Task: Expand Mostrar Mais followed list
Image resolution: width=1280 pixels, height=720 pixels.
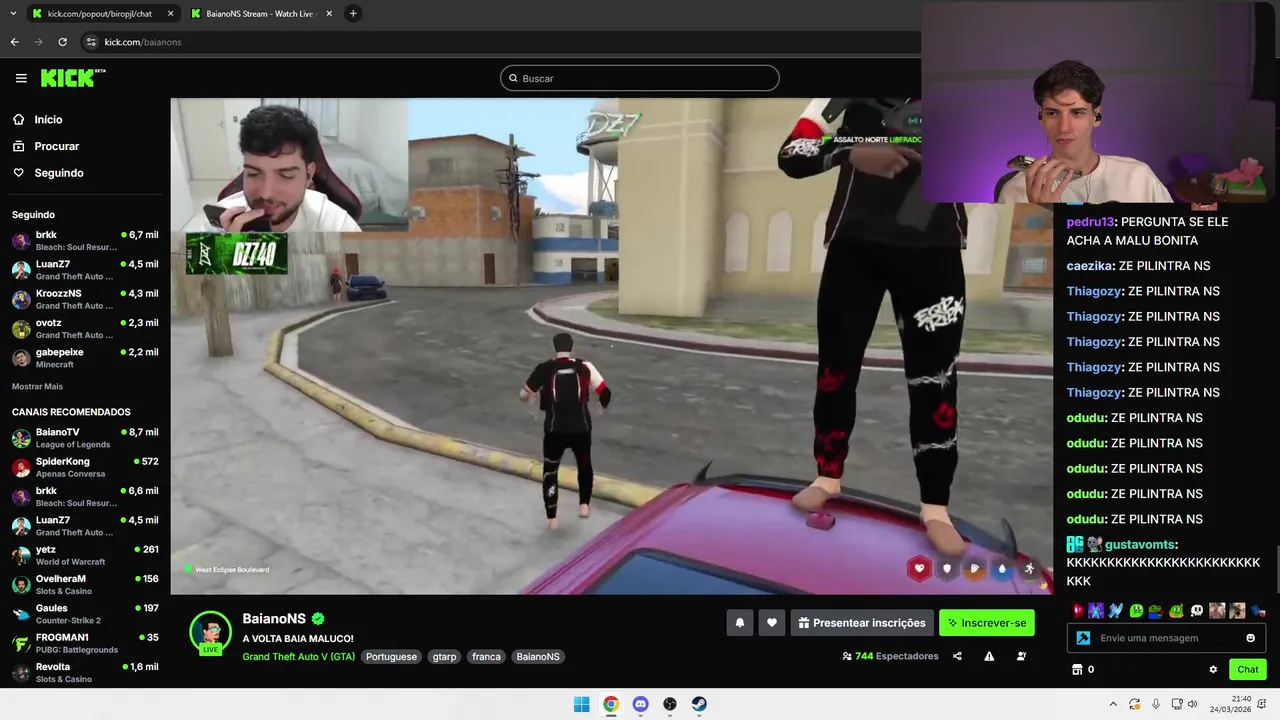Action: [x=37, y=386]
